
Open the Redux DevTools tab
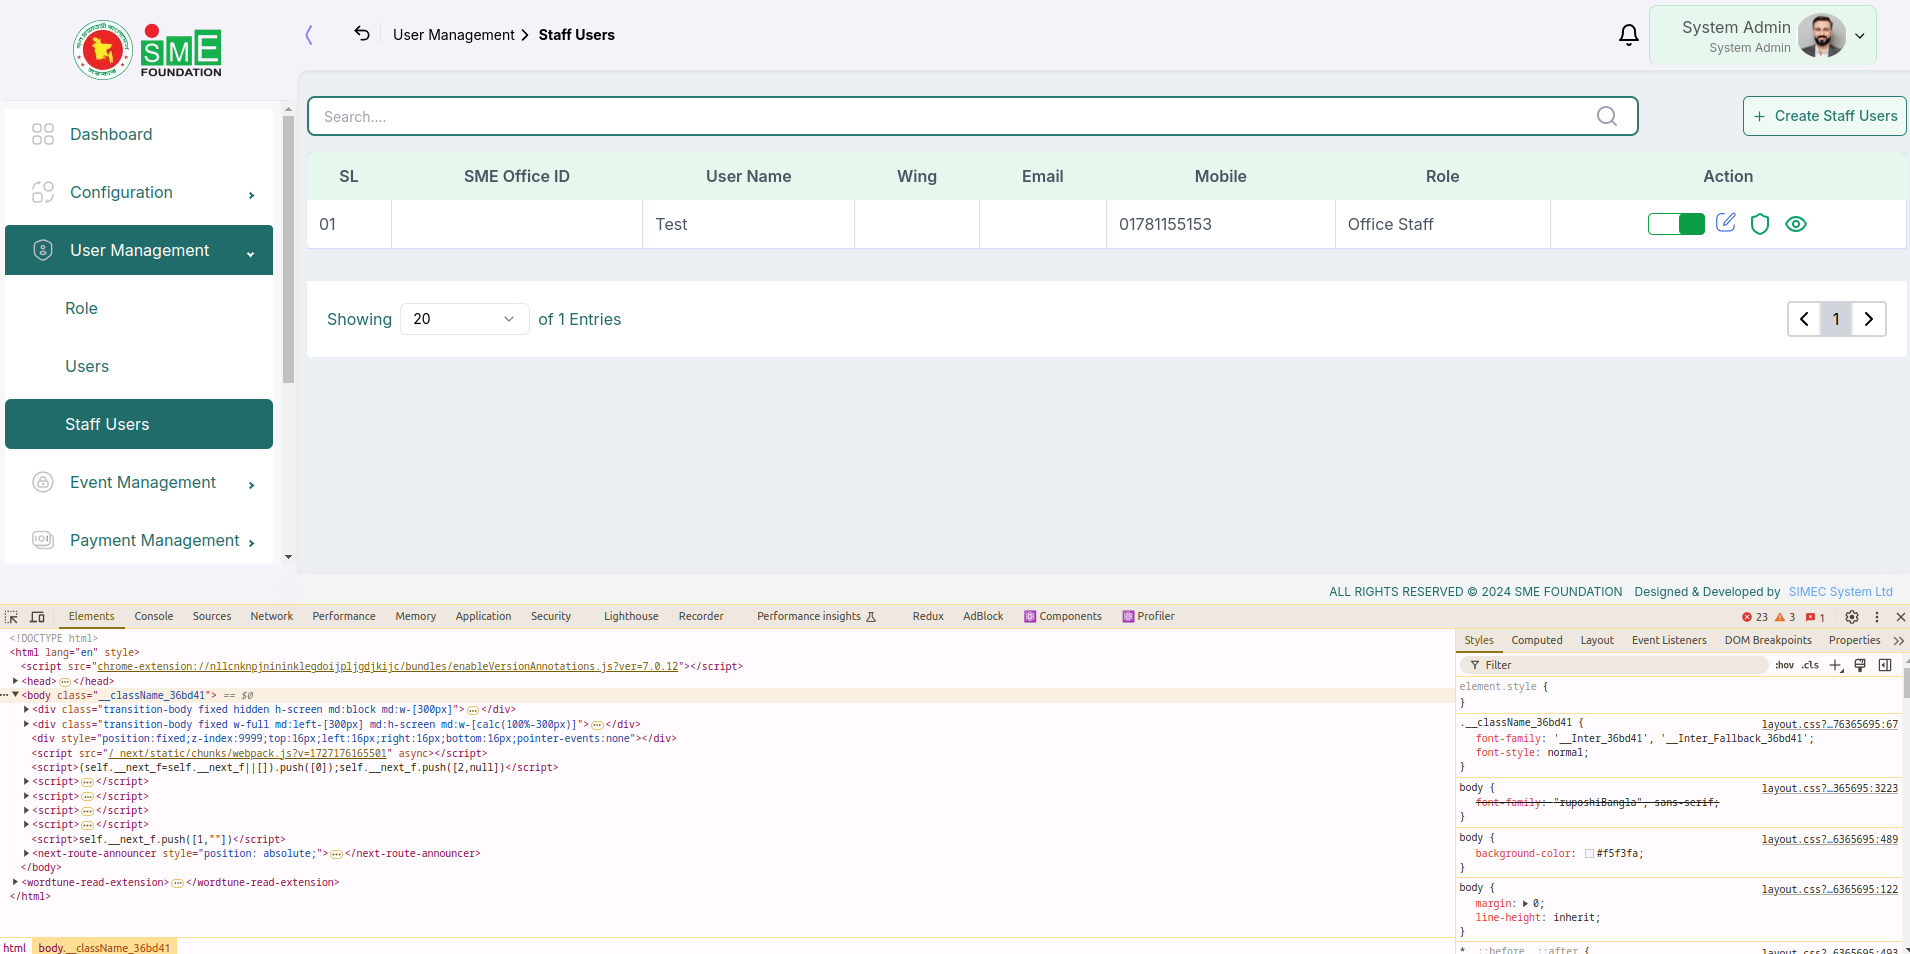point(928,616)
